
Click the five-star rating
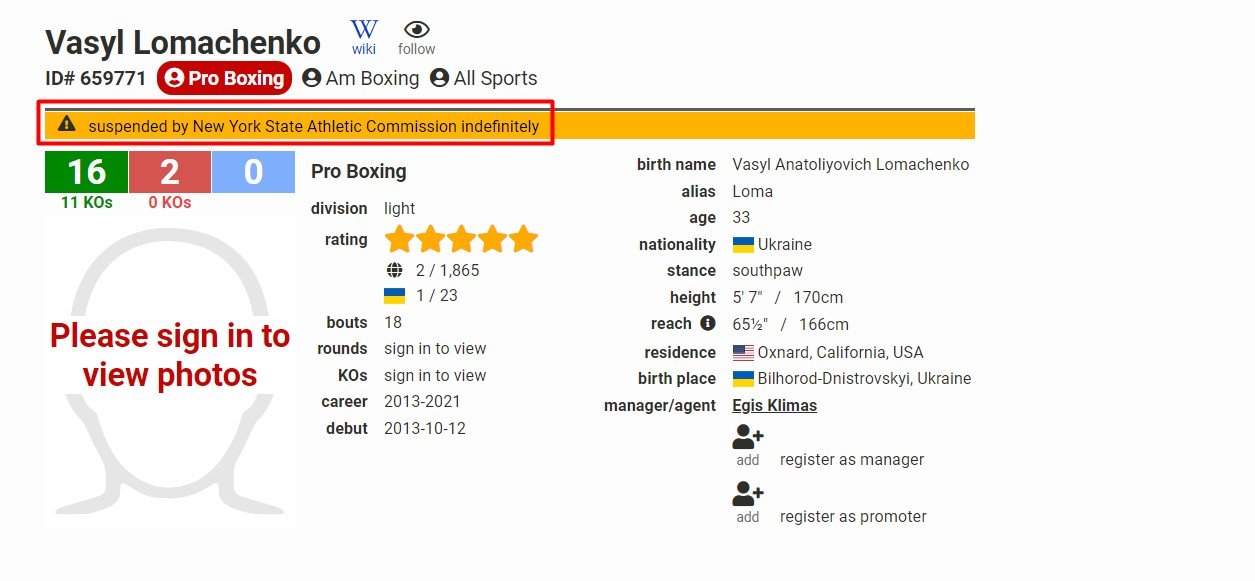tap(461, 240)
